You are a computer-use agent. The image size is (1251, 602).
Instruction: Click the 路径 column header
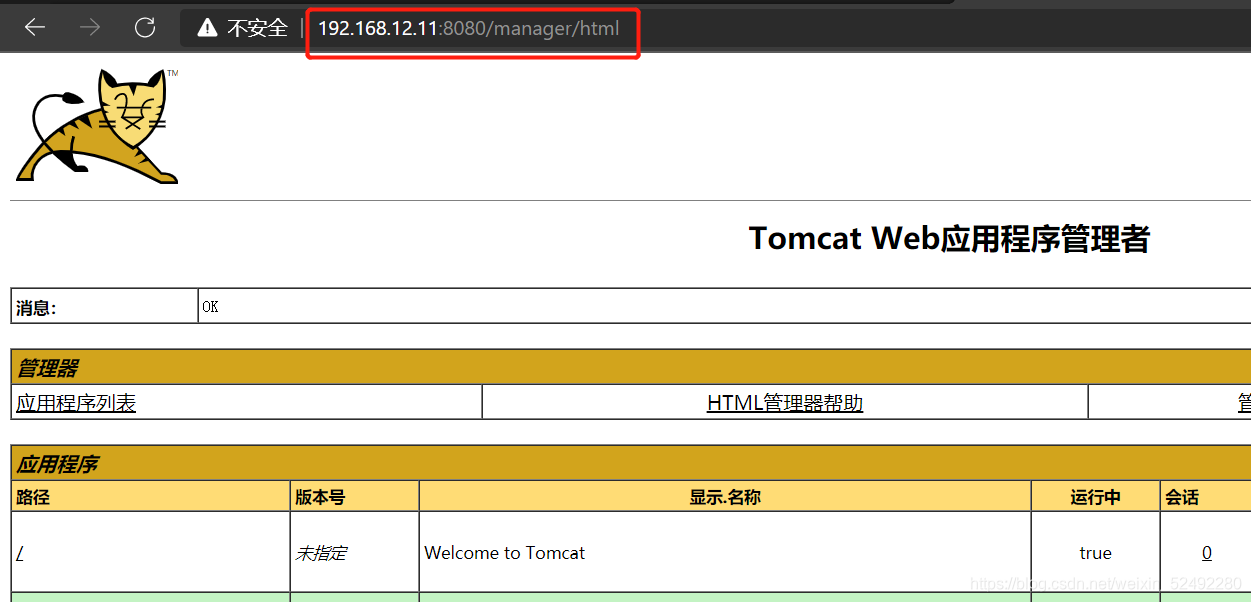pyautogui.click(x=150, y=496)
